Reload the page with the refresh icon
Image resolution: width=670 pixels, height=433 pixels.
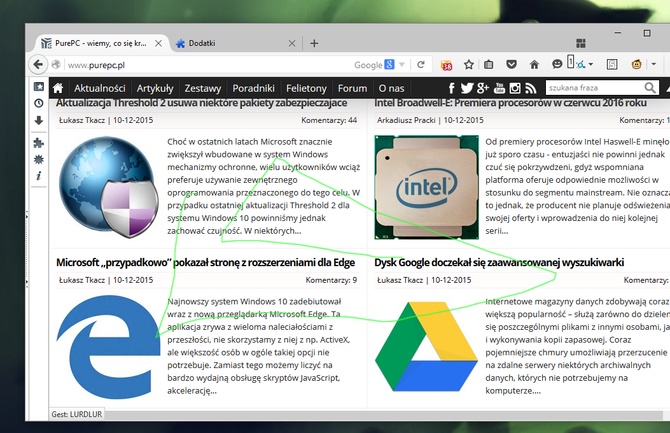tap(421, 65)
